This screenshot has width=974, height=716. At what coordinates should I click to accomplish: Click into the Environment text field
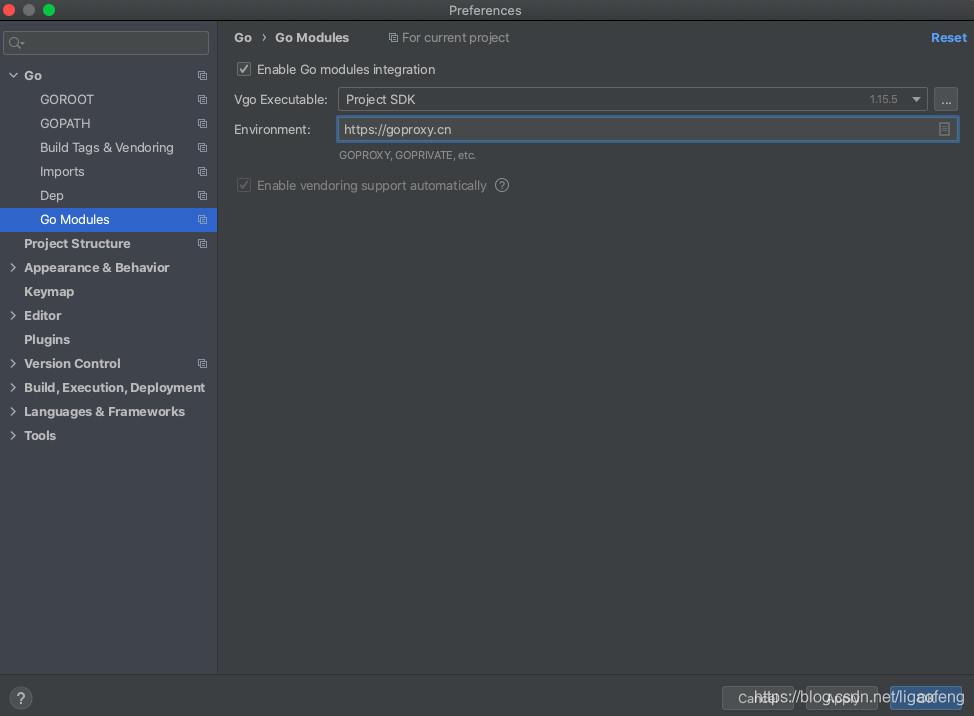pos(630,129)
